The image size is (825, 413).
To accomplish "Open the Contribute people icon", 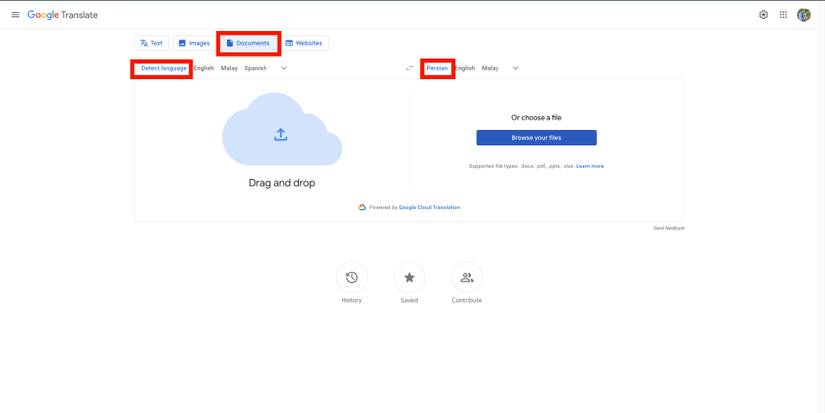I will click(466, 278).
